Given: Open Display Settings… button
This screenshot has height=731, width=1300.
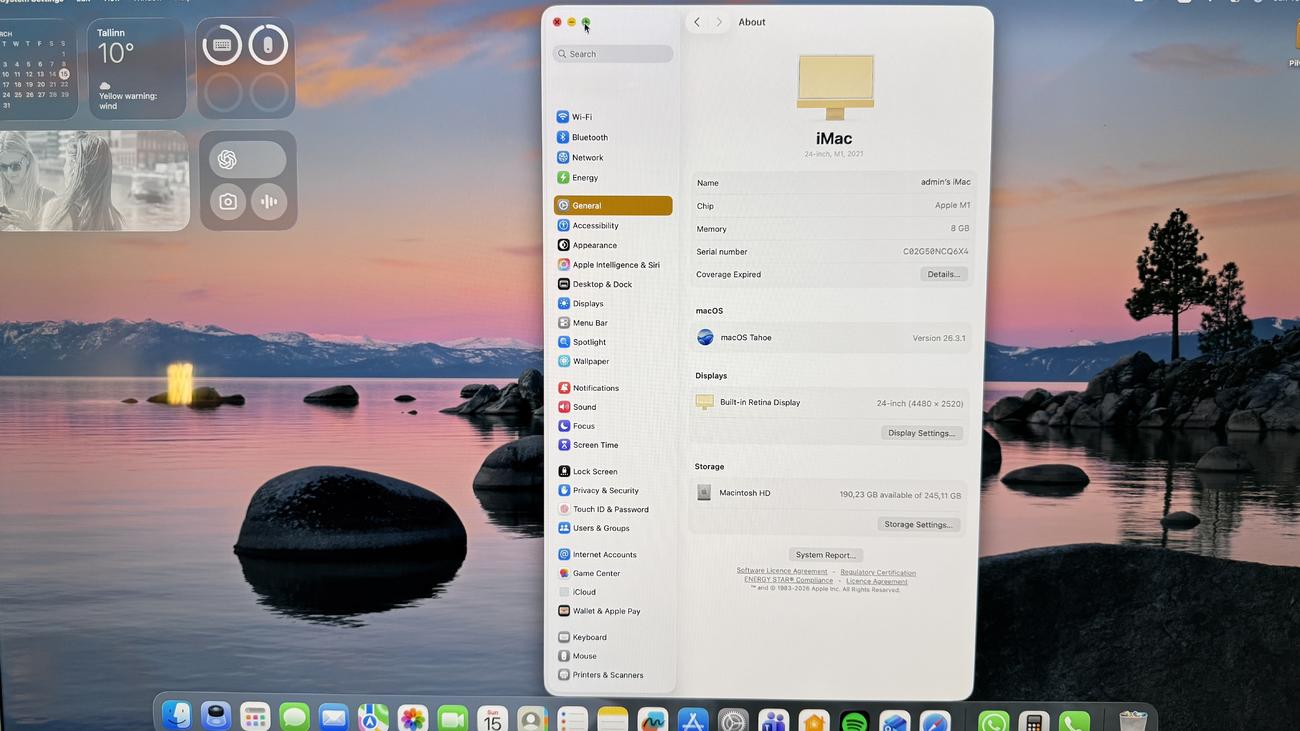Looking at the screenshot, I should coord(922,433).
